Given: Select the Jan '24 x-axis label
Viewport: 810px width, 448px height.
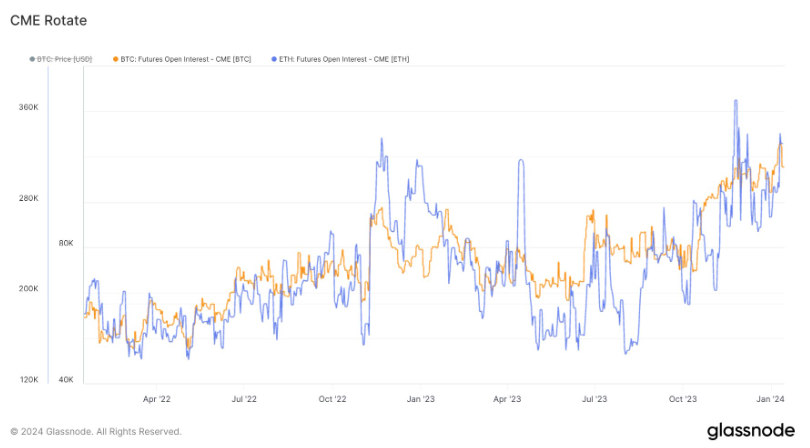Looking at the screenshot, I should click(769, 399).
